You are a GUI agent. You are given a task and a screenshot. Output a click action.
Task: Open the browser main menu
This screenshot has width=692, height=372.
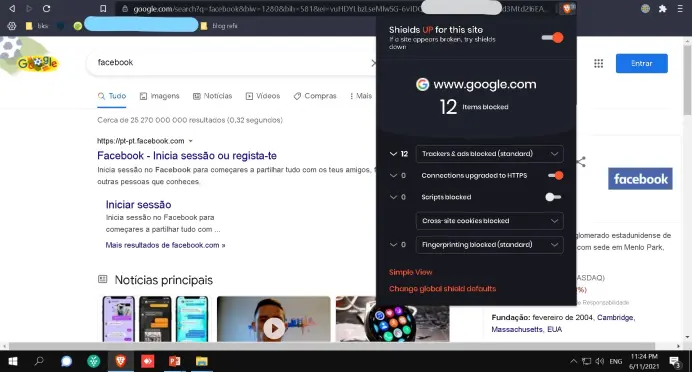[x=680, y=8]
